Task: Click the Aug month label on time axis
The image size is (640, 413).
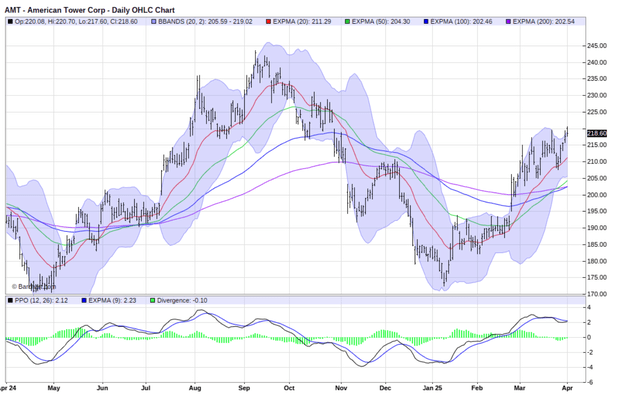Action: pyautogui.click(x=195, y=388)
